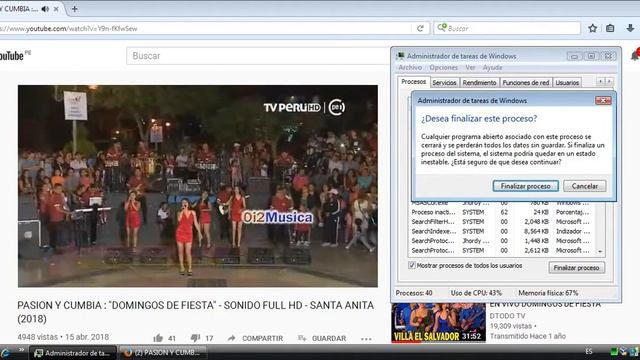Dislike the video with the thumbs down icon

(x=195, y=338)
